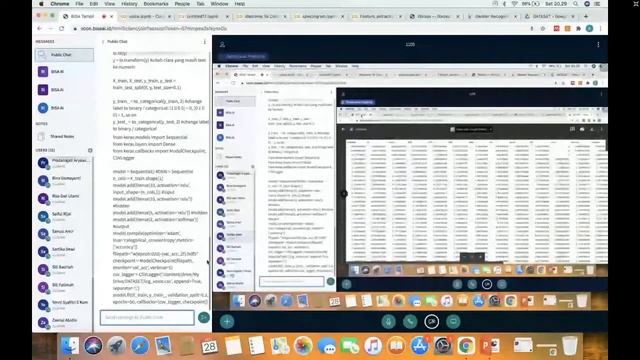The height and width of the screenshot is (360, 640).
Task: Switch to the DATASET browser tab
Action: tap(550, 16)
